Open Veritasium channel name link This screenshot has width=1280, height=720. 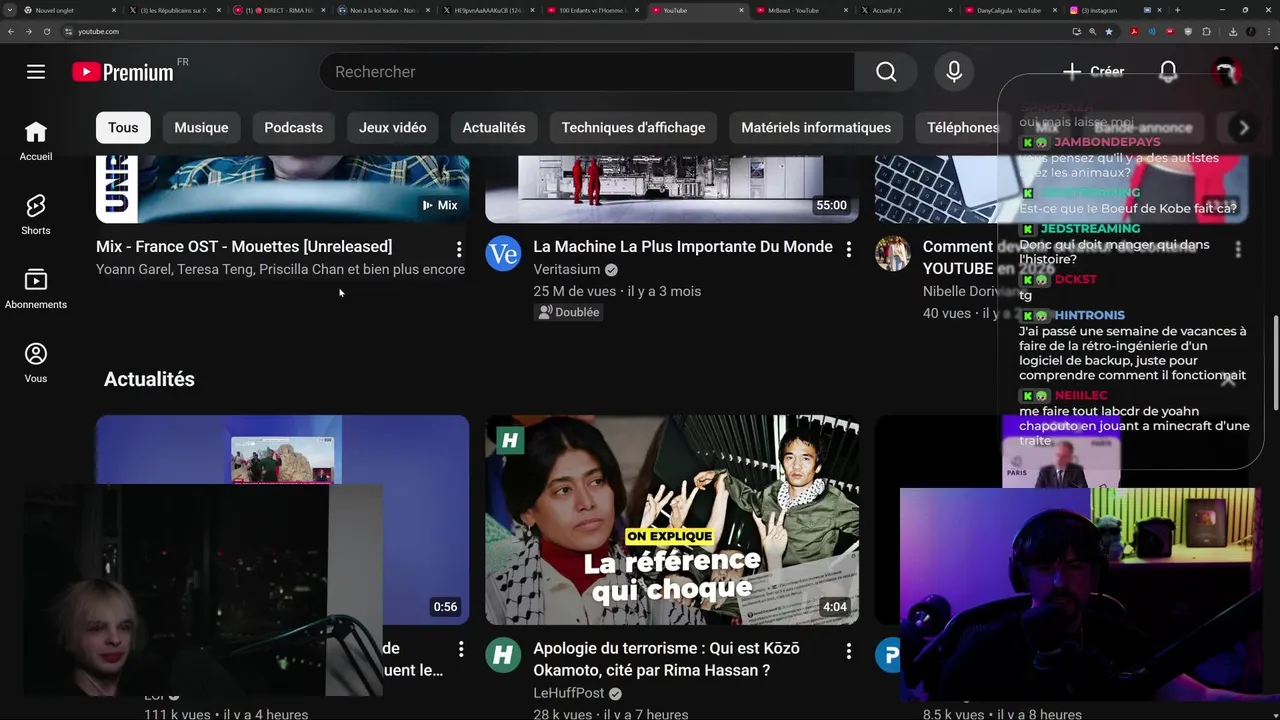566,269
